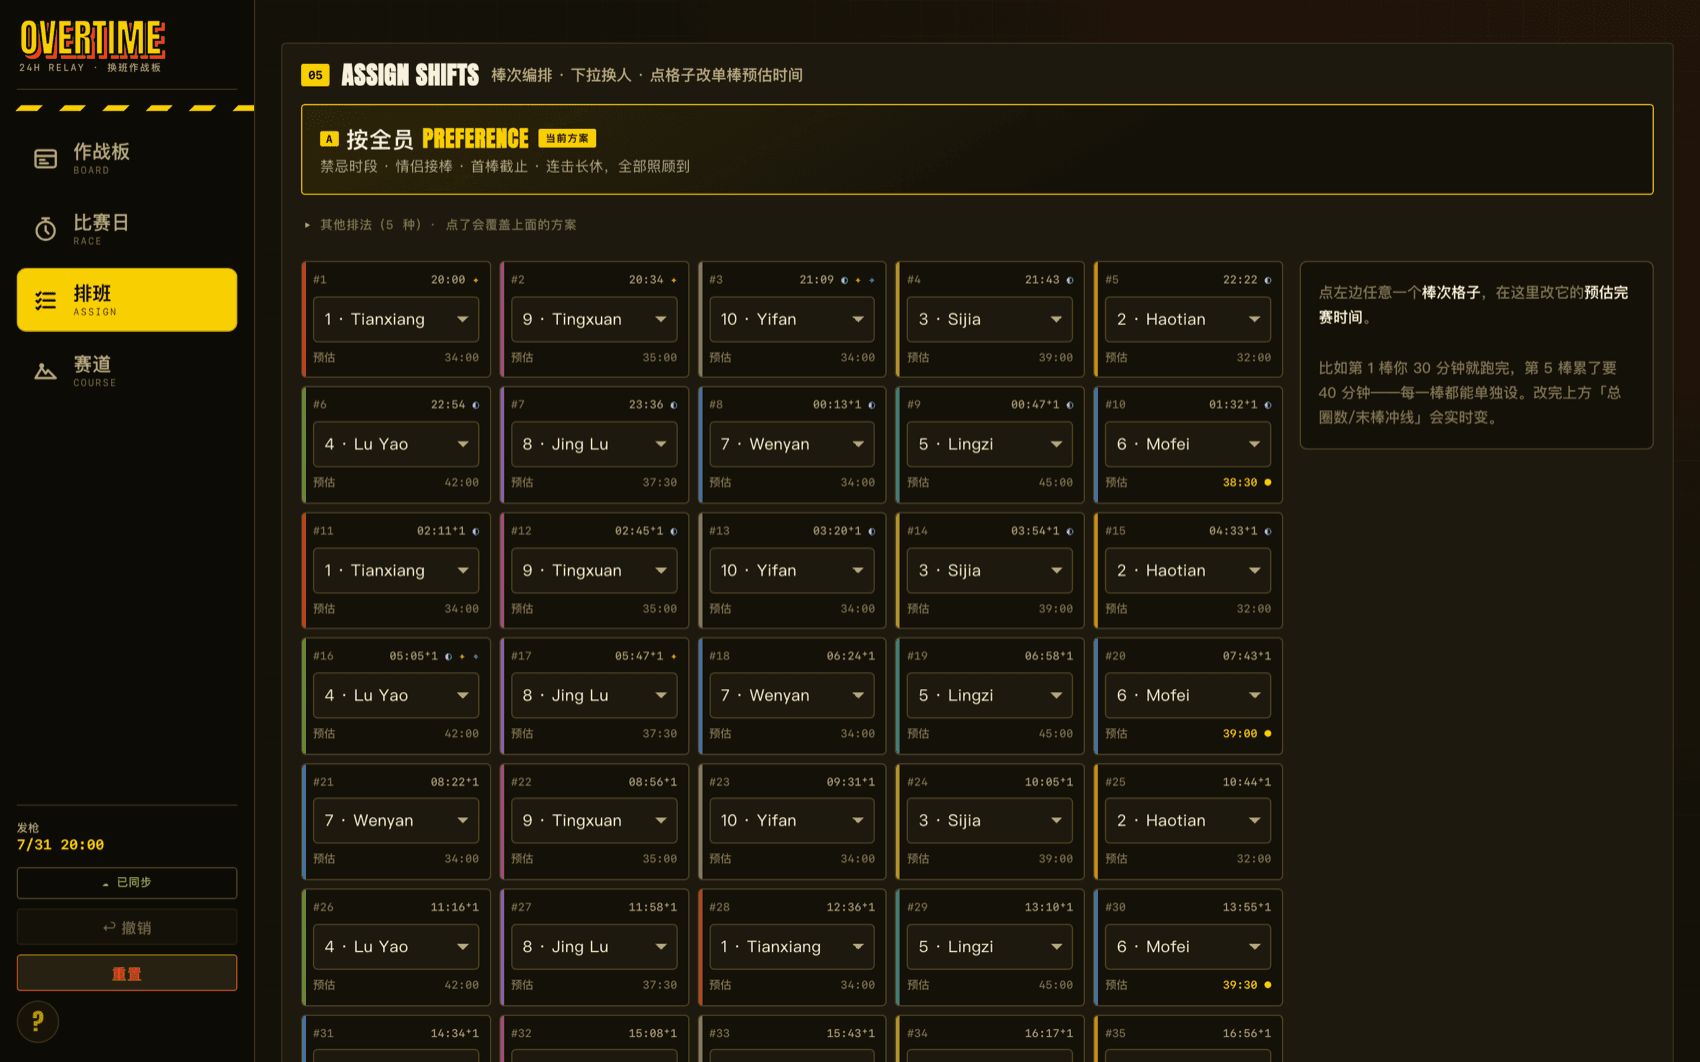Select the 作战板 BOARD menu item
The width and height of the screenshot is (1700, 1062).
(127, 158)
